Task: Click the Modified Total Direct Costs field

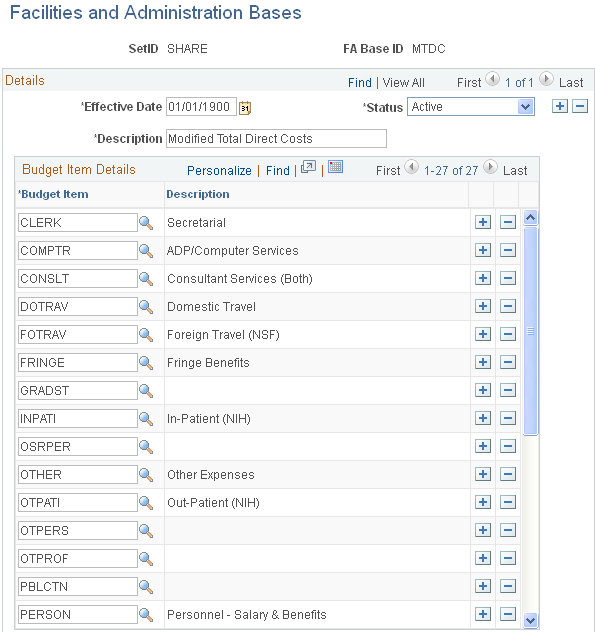Action: (276, 139)
